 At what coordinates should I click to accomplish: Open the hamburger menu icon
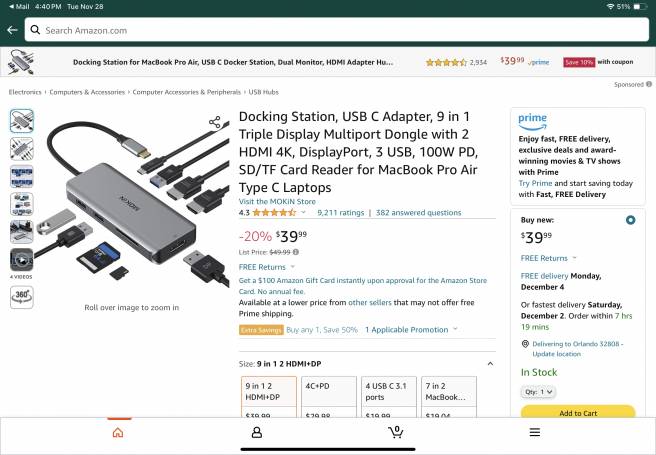tap(535, 432)
